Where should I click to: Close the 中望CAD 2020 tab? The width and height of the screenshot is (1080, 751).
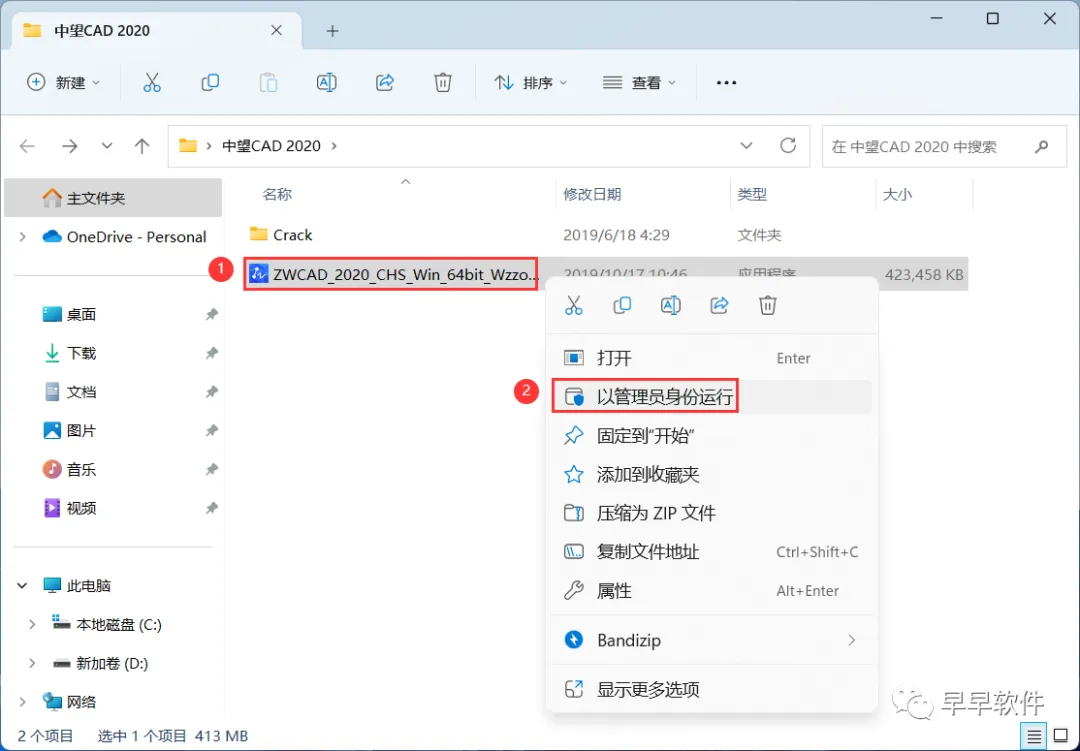276,30
